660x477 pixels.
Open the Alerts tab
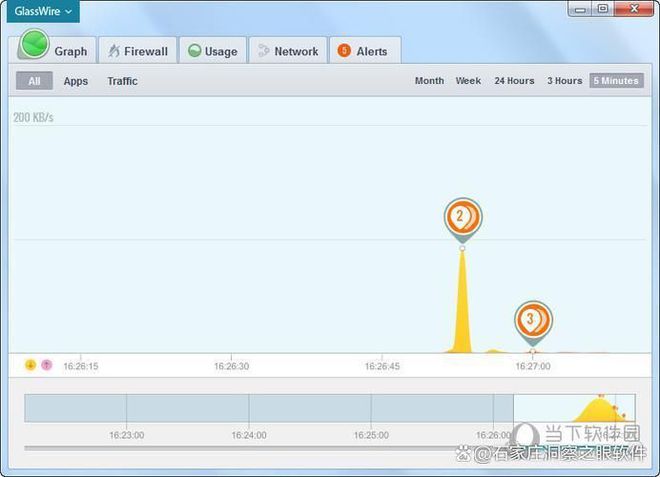tap(365, 51)
